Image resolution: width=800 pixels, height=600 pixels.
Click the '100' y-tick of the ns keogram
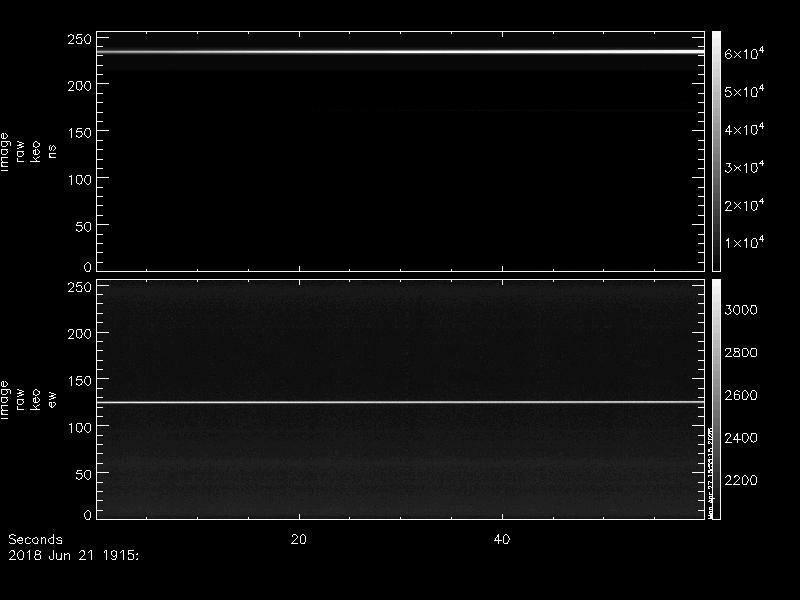(x=80, y=180)
